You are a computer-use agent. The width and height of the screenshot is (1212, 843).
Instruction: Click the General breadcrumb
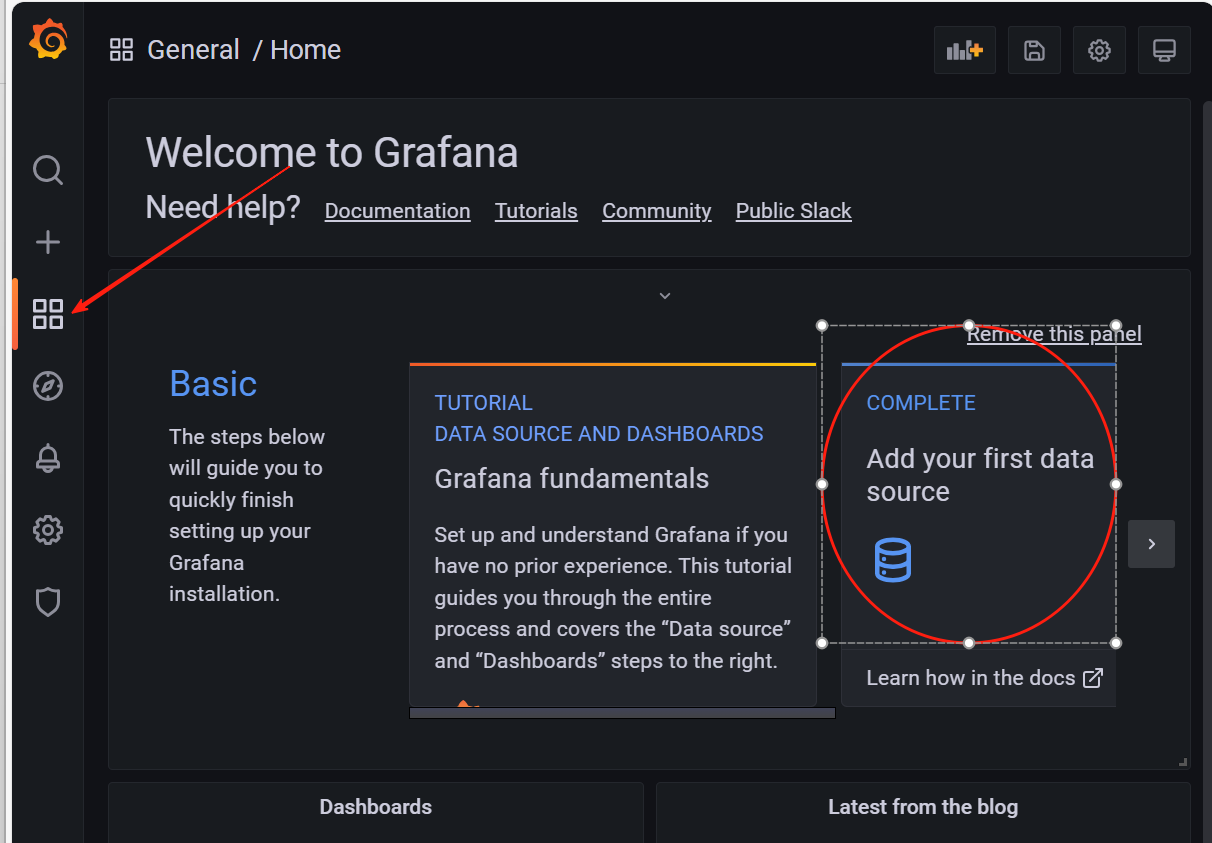pyautogui.click(x=193, y=50)
